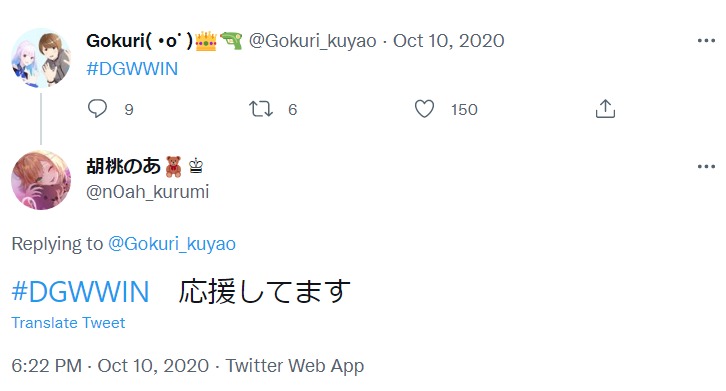Click the Twitter Web App source link

(x=294, y=366)
